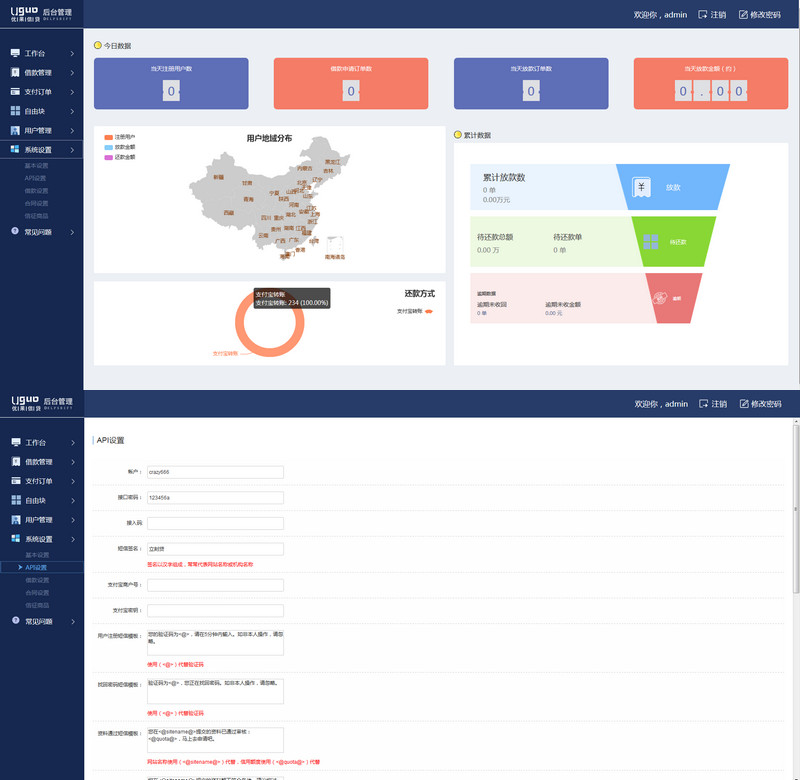The height and width of the screenshot is (780, 800).
Task: Click 注销 icon in API设置 page header
Action: [703, 404]
